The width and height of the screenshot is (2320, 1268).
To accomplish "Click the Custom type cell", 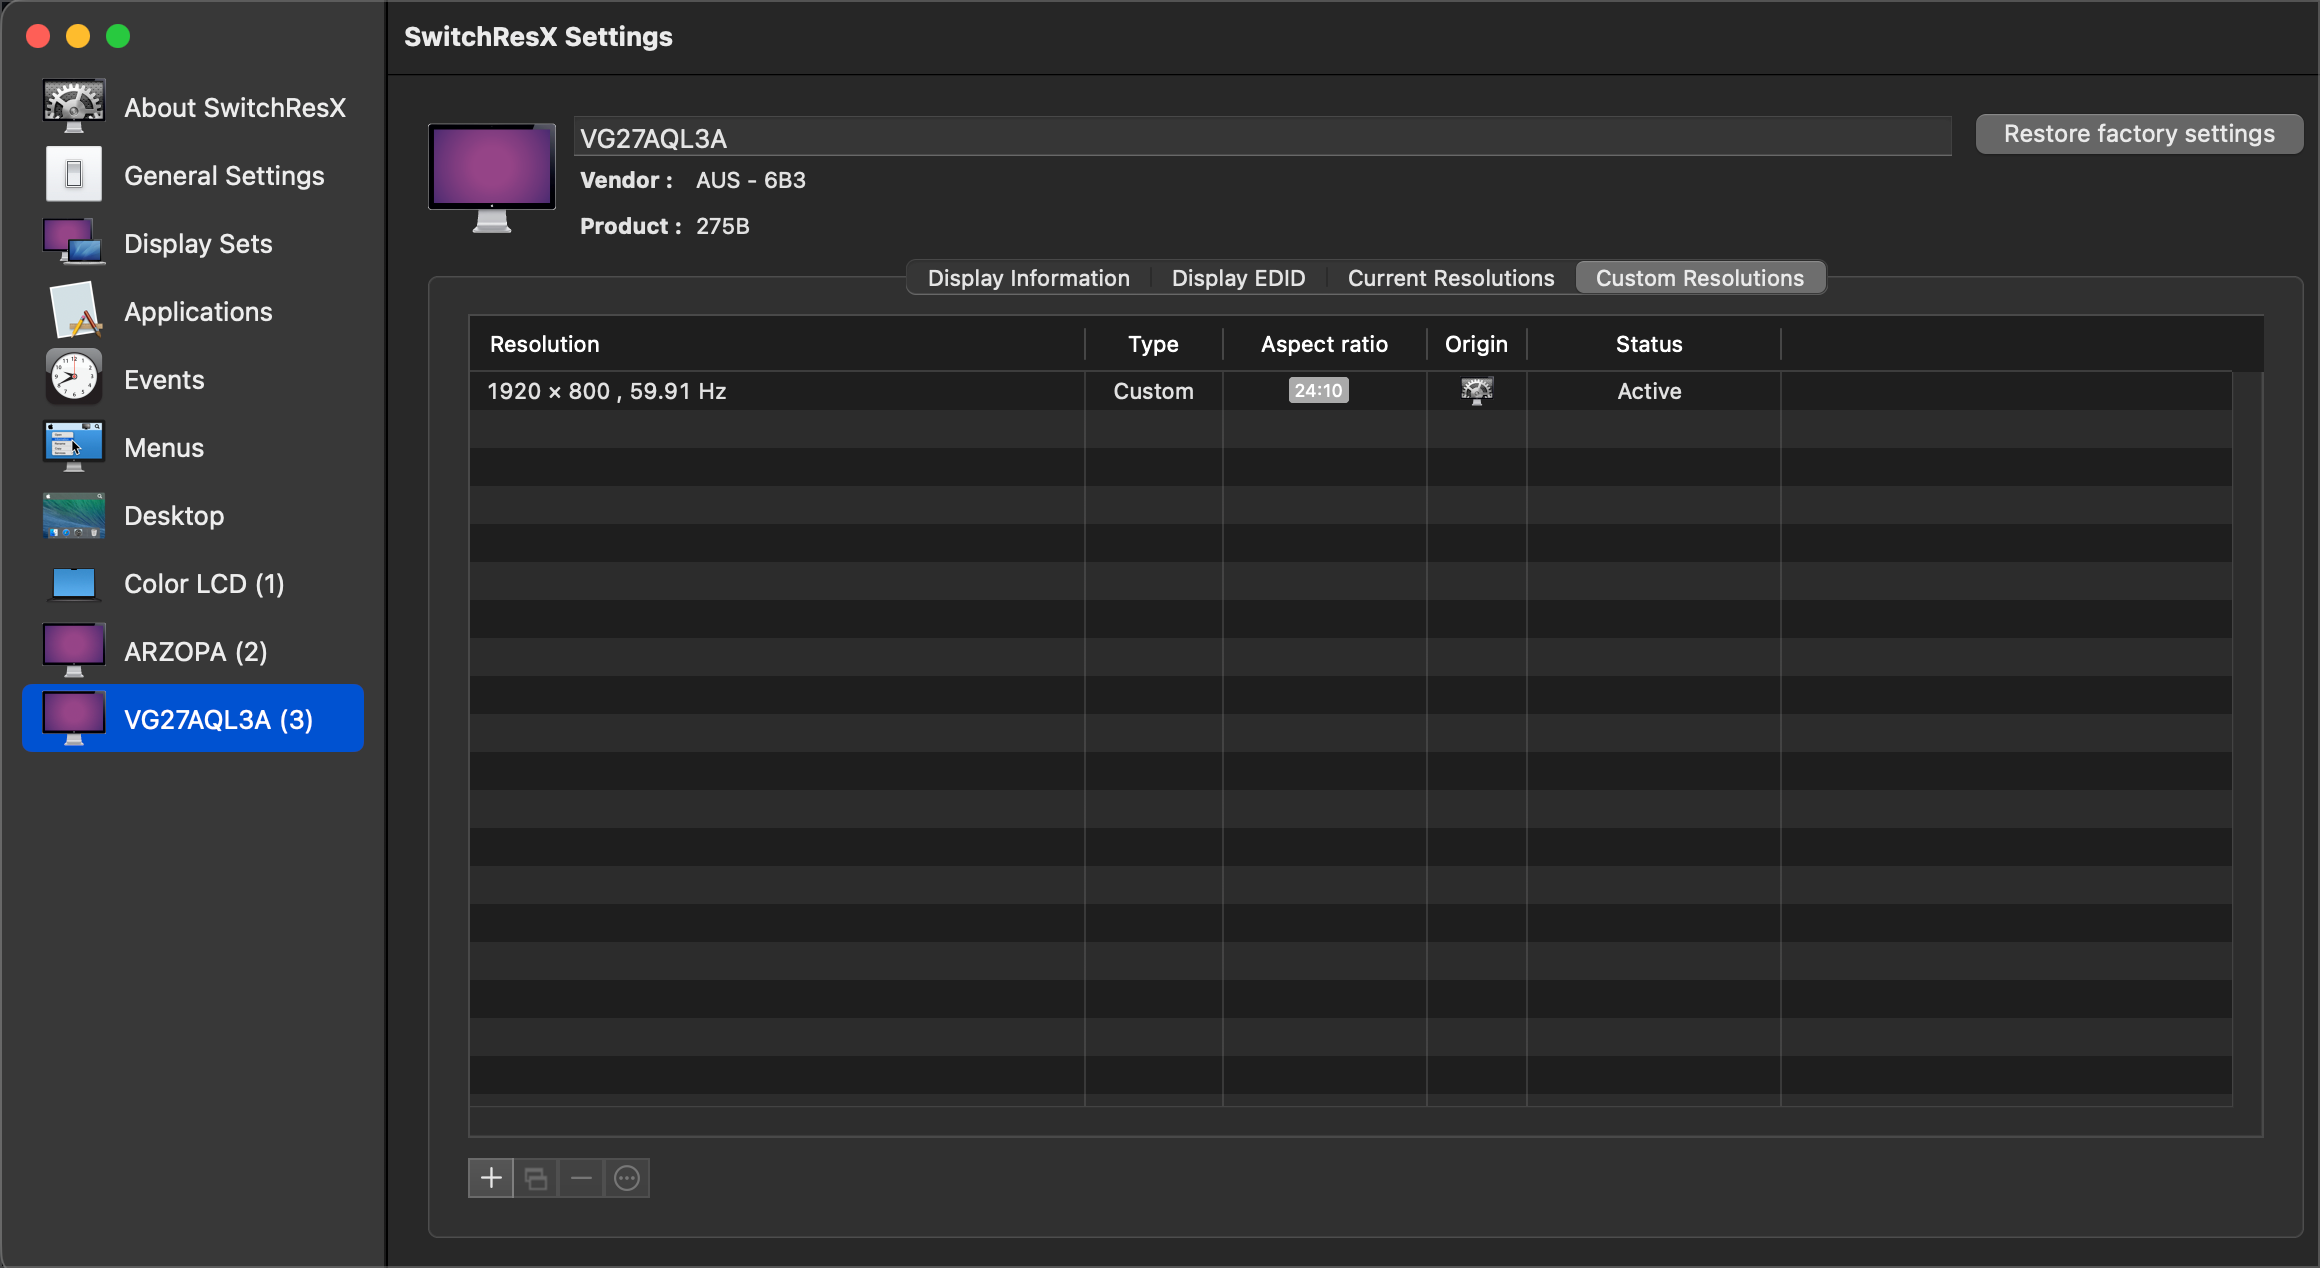I will click(x=1153, y=391).
